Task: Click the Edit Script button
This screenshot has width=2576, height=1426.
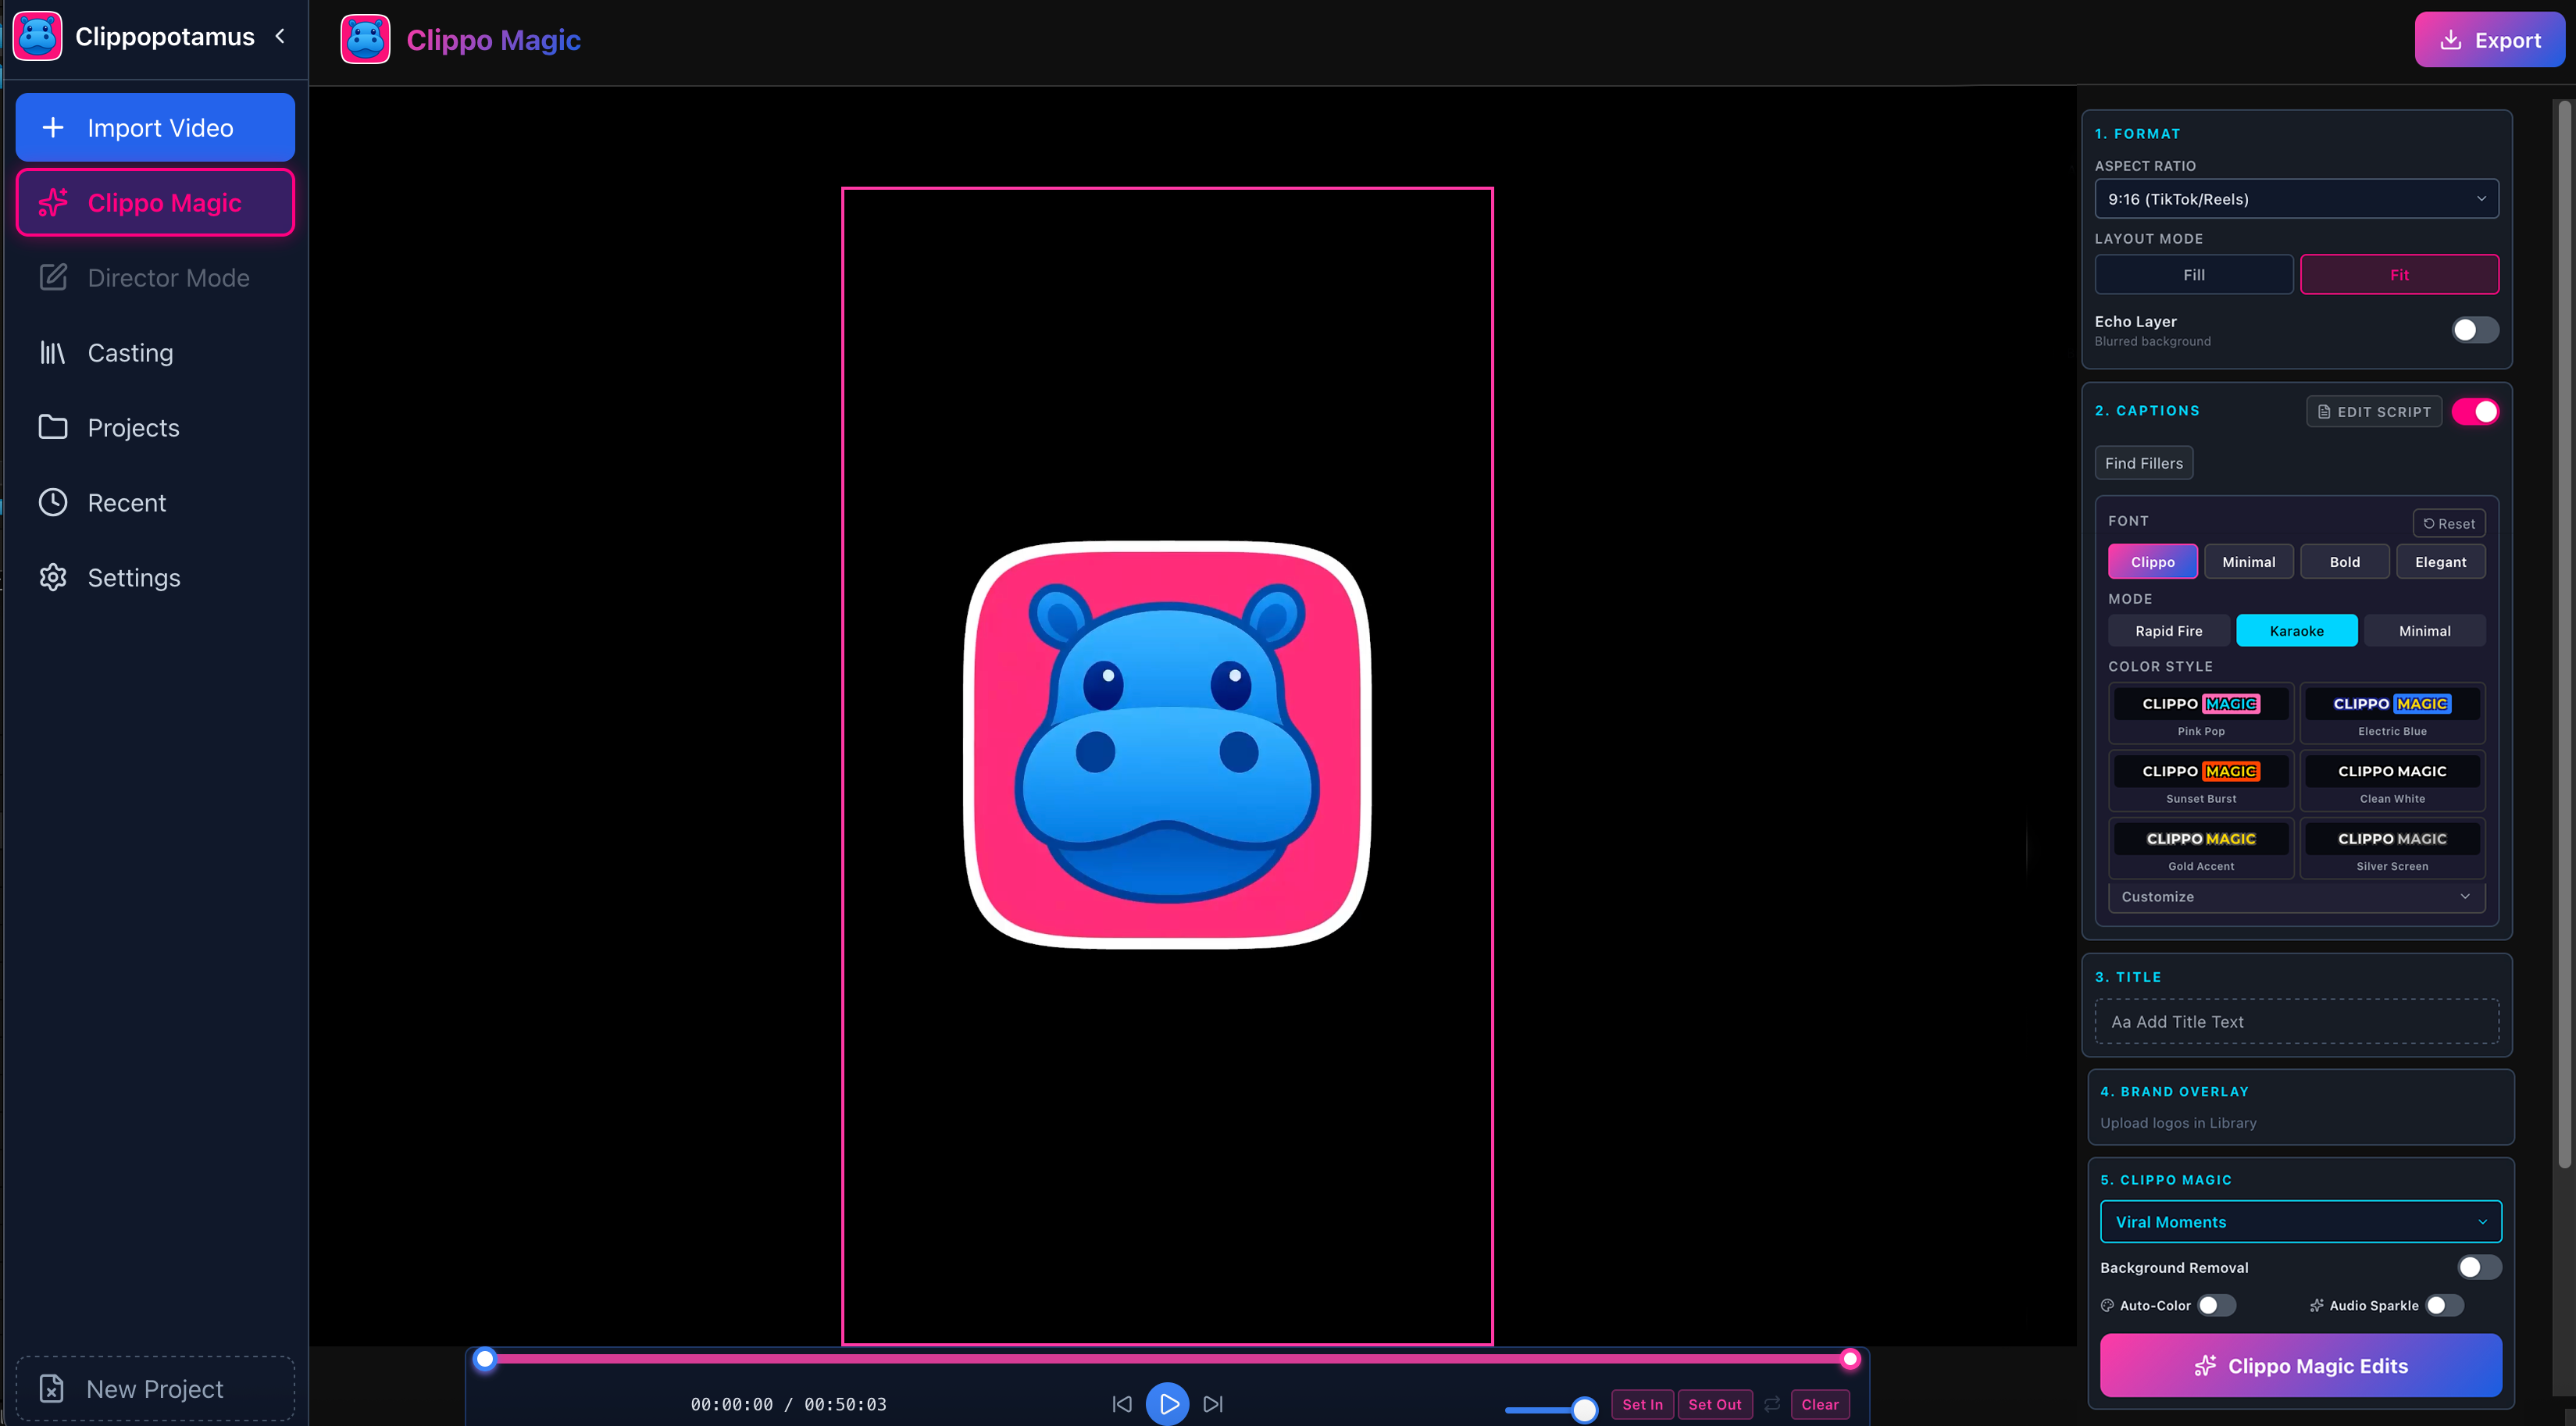Action: [x=2374, y=412]
